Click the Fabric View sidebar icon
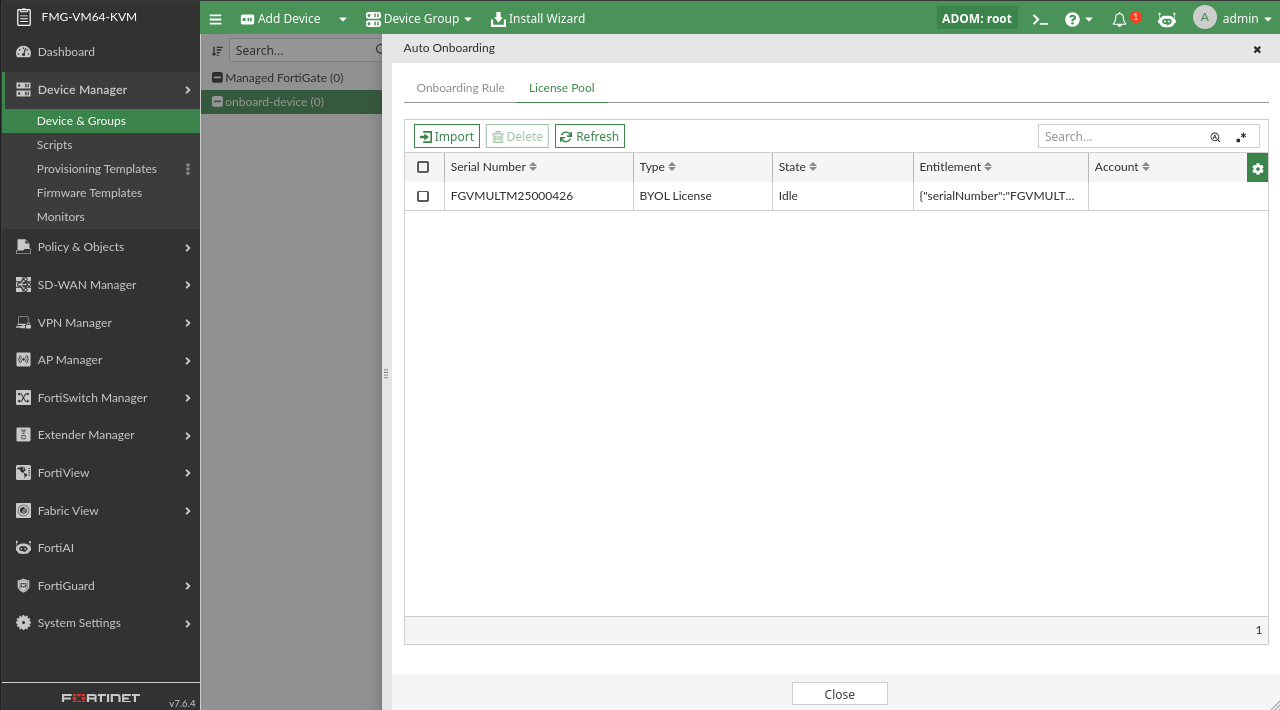Viewport: 1280px width, 710px height. pyautogui.click(x=23, y=511)
